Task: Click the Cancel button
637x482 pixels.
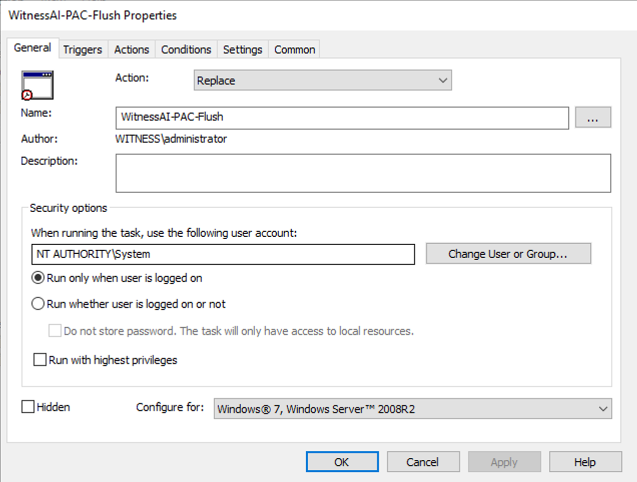Action: coord(420,462)
